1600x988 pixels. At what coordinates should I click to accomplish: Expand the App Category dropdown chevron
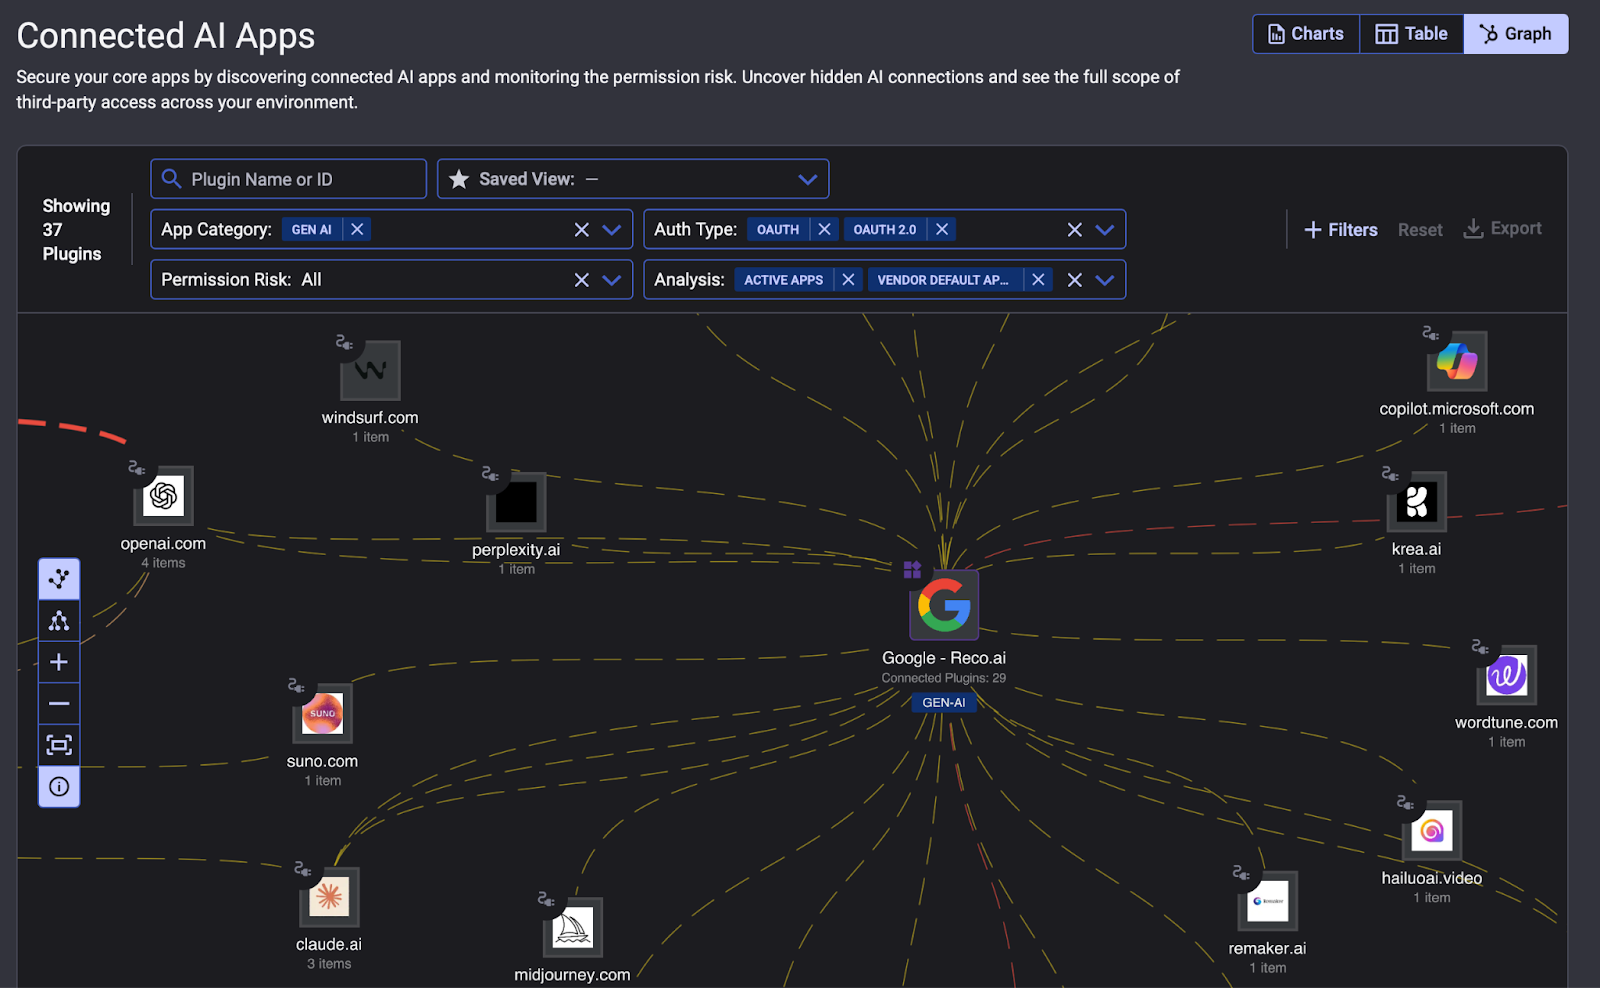click(x=612, y=230)
